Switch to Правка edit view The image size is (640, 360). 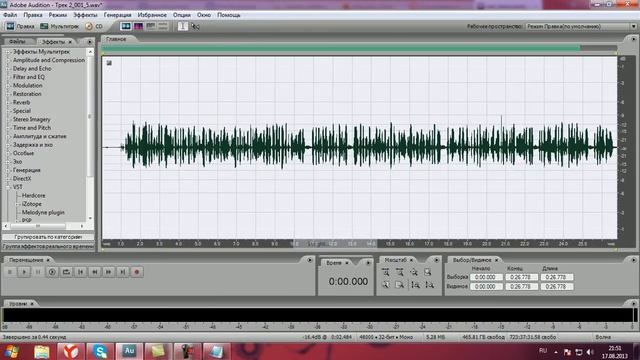(20, 26)
